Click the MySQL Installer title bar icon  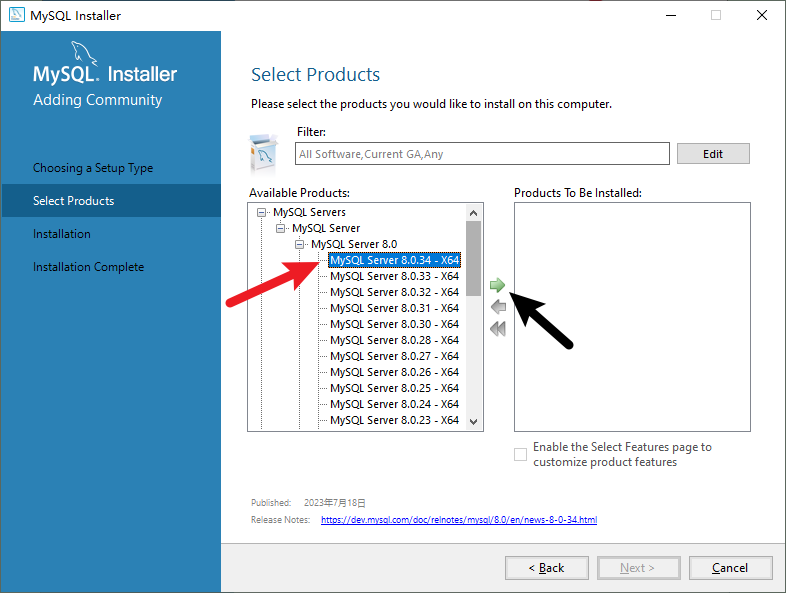pos(17,15)
